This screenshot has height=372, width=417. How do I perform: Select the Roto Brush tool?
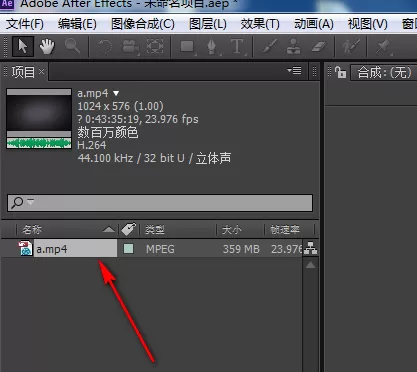point(351,47)
